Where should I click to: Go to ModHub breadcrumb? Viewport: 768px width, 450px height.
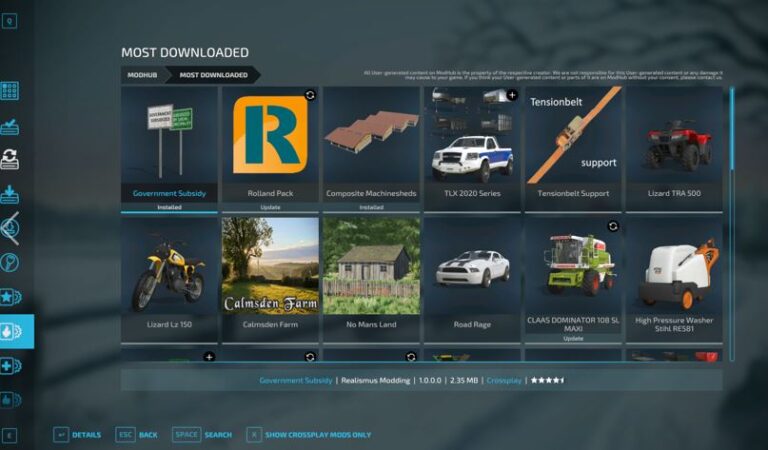[143, 75]
